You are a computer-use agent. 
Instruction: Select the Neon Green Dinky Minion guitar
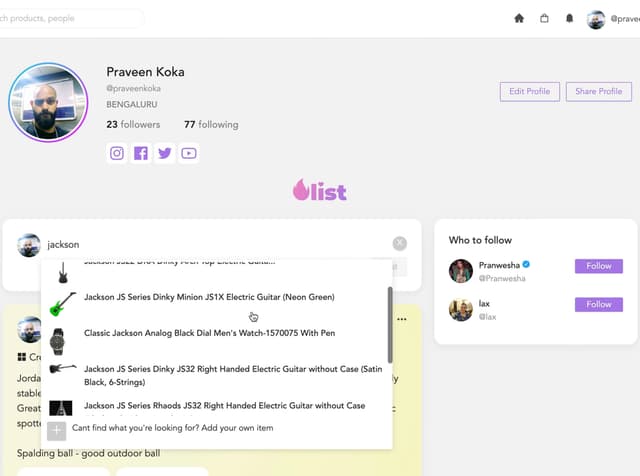point(209,297)
